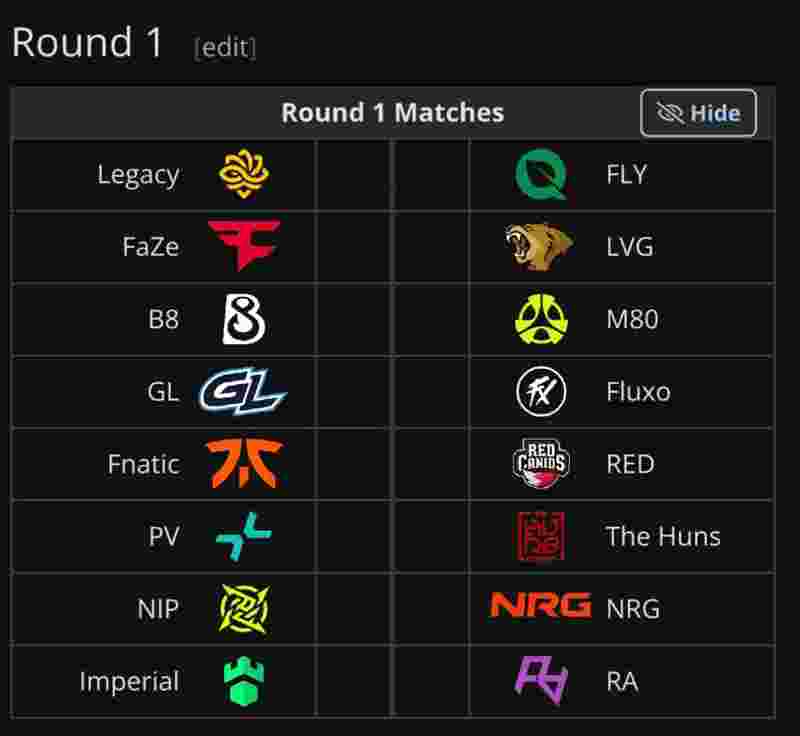Image resolution: width=800 pixels, height=736 pixels.
Task: Click the B8 team logo
Action: [x=244, y=320]
